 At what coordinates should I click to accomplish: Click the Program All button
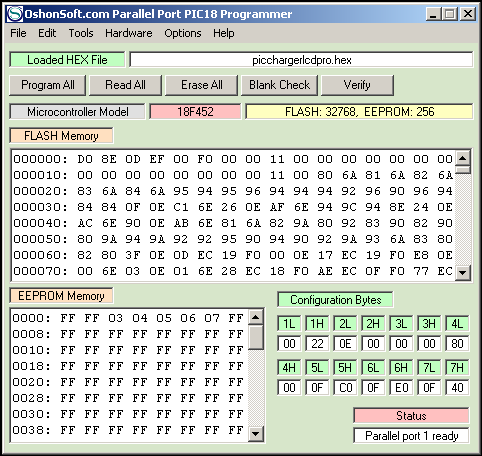click(x=48, y=85)
